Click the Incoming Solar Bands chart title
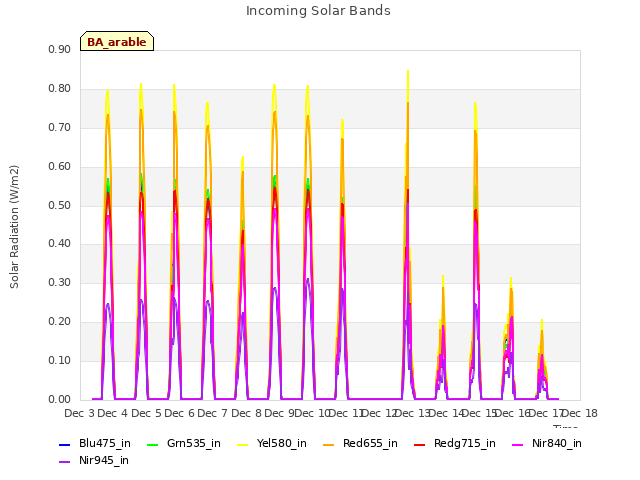This screenshot has width=640, height=480. click(x=318, y=11)
